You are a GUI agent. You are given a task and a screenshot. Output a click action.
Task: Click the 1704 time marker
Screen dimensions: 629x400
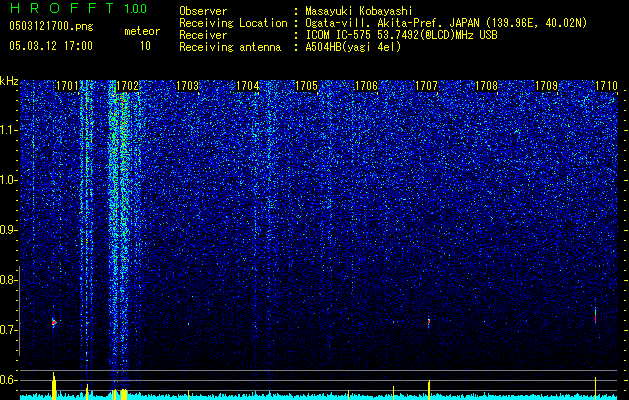click(247, 86)
